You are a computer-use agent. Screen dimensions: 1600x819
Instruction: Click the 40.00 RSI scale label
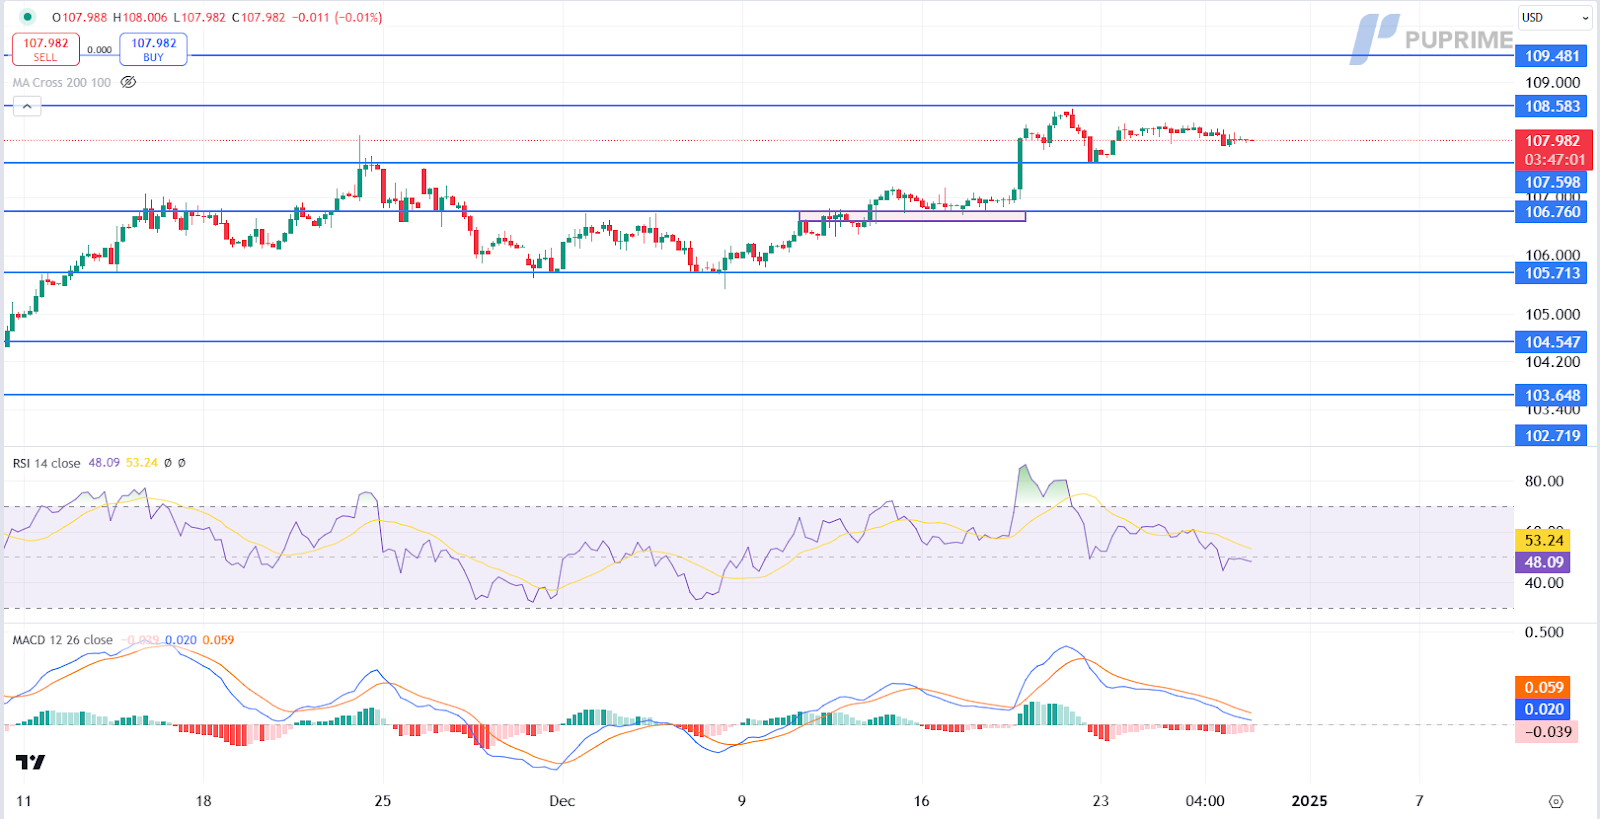[1544, 583]
